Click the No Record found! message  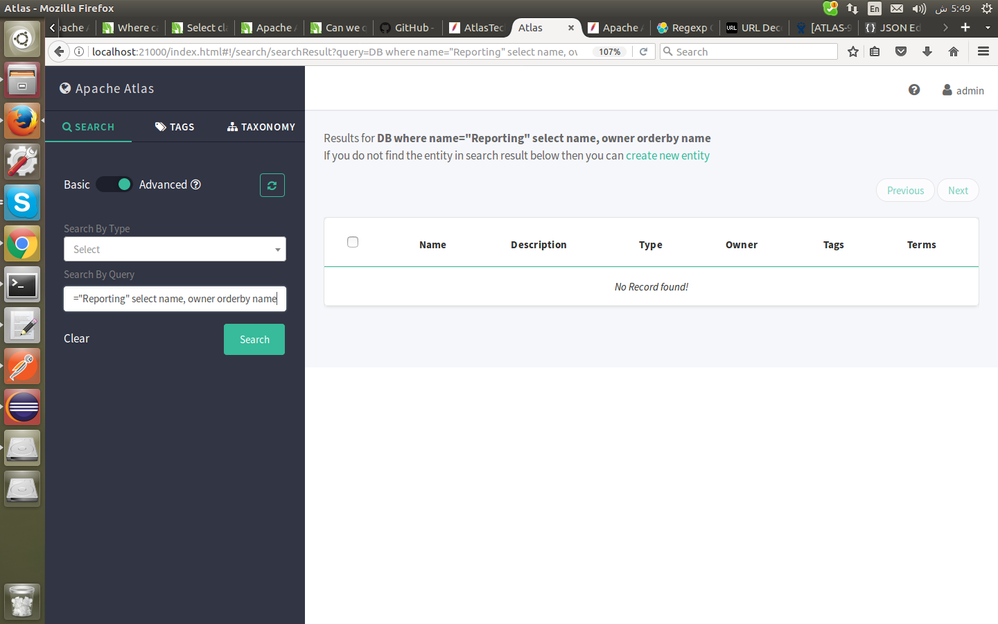(651, 287)
